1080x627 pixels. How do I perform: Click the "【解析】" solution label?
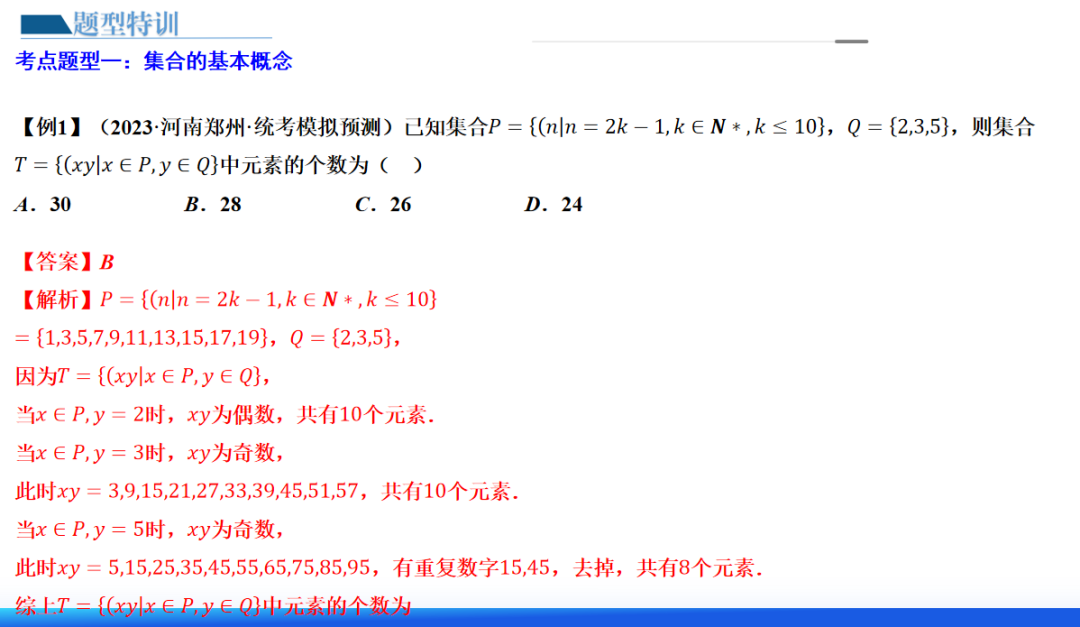pyautogui.click(x=56, y=300)
